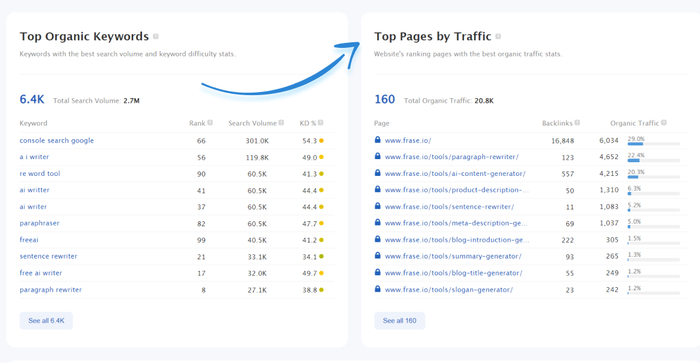Image resolution: width=700 pixels, height=363 pixels.
Task: Click lock icon for sentence-rewriter page
Action: pyautogui.click(x=378, y=206)
